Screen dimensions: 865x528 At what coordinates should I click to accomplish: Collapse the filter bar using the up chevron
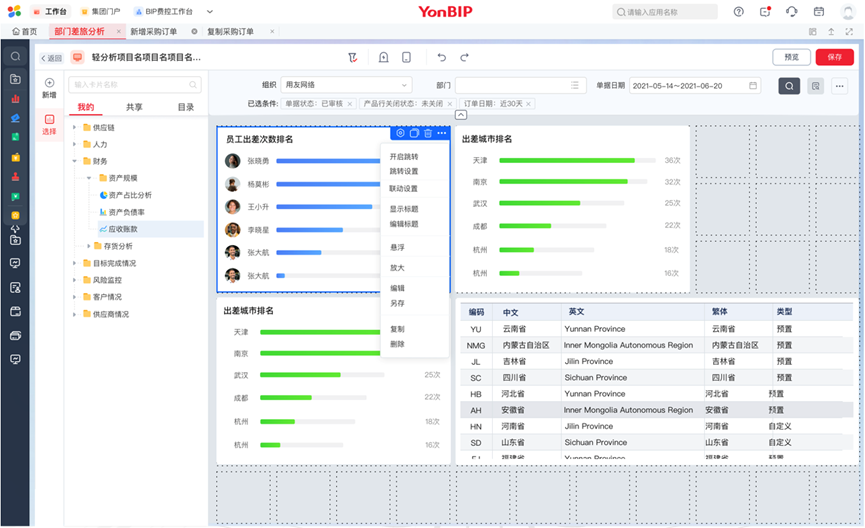460,115
